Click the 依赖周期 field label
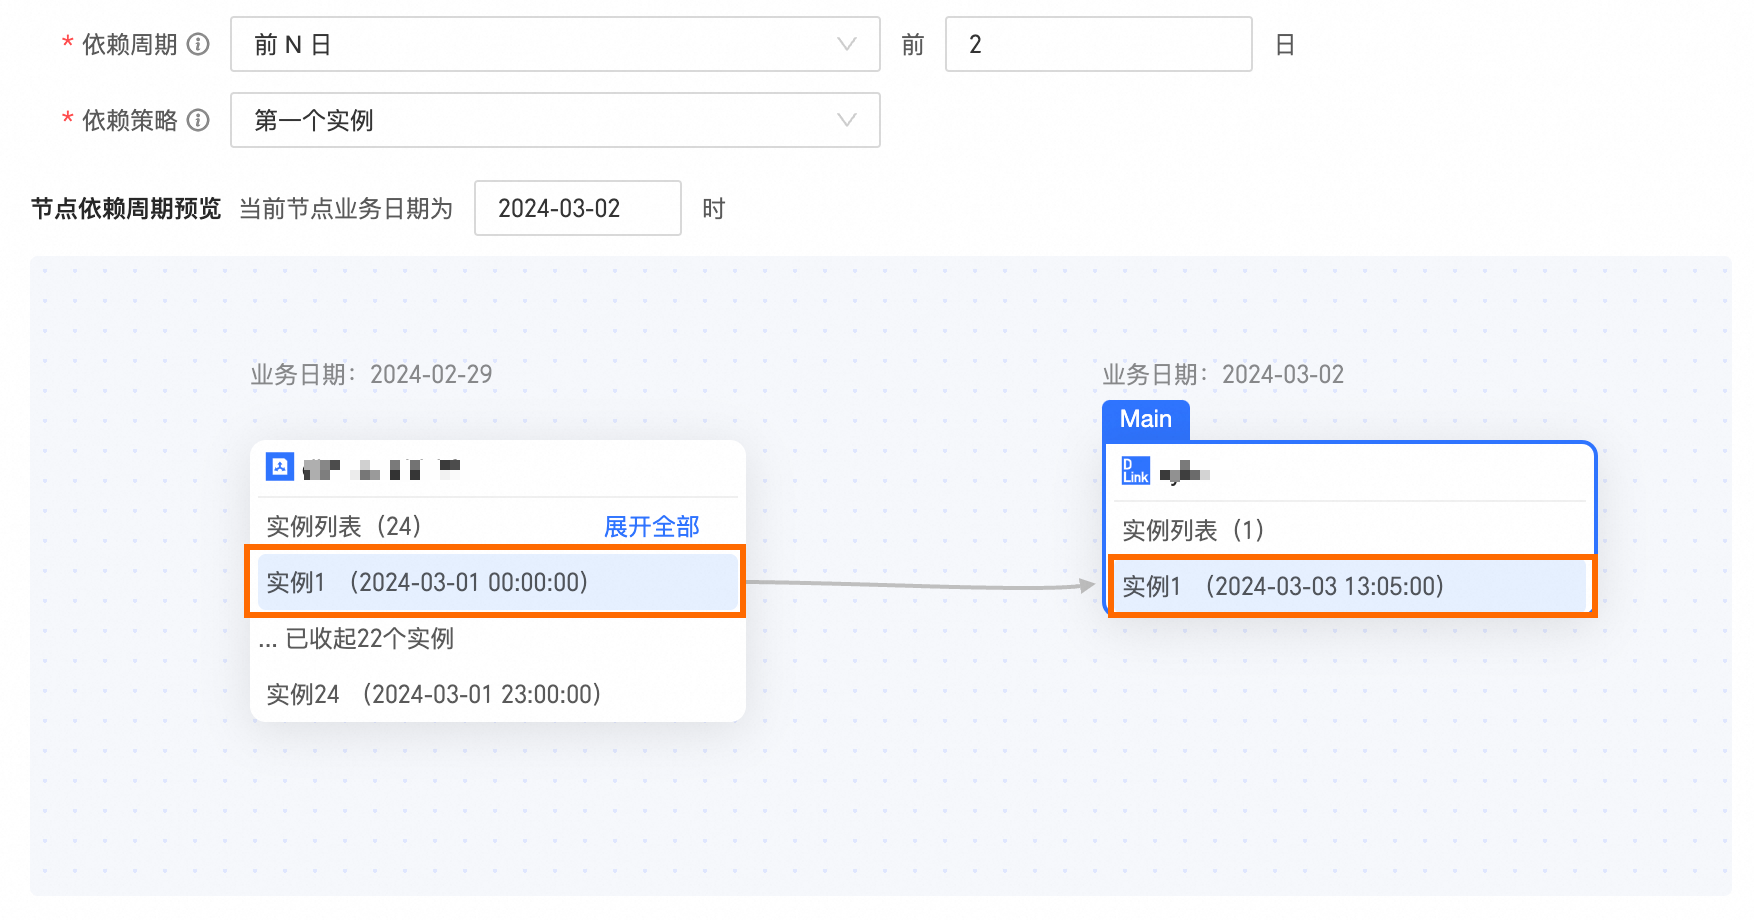This screenshot has width=1754, height=920. pyautogui.click(x=130, y=44)
